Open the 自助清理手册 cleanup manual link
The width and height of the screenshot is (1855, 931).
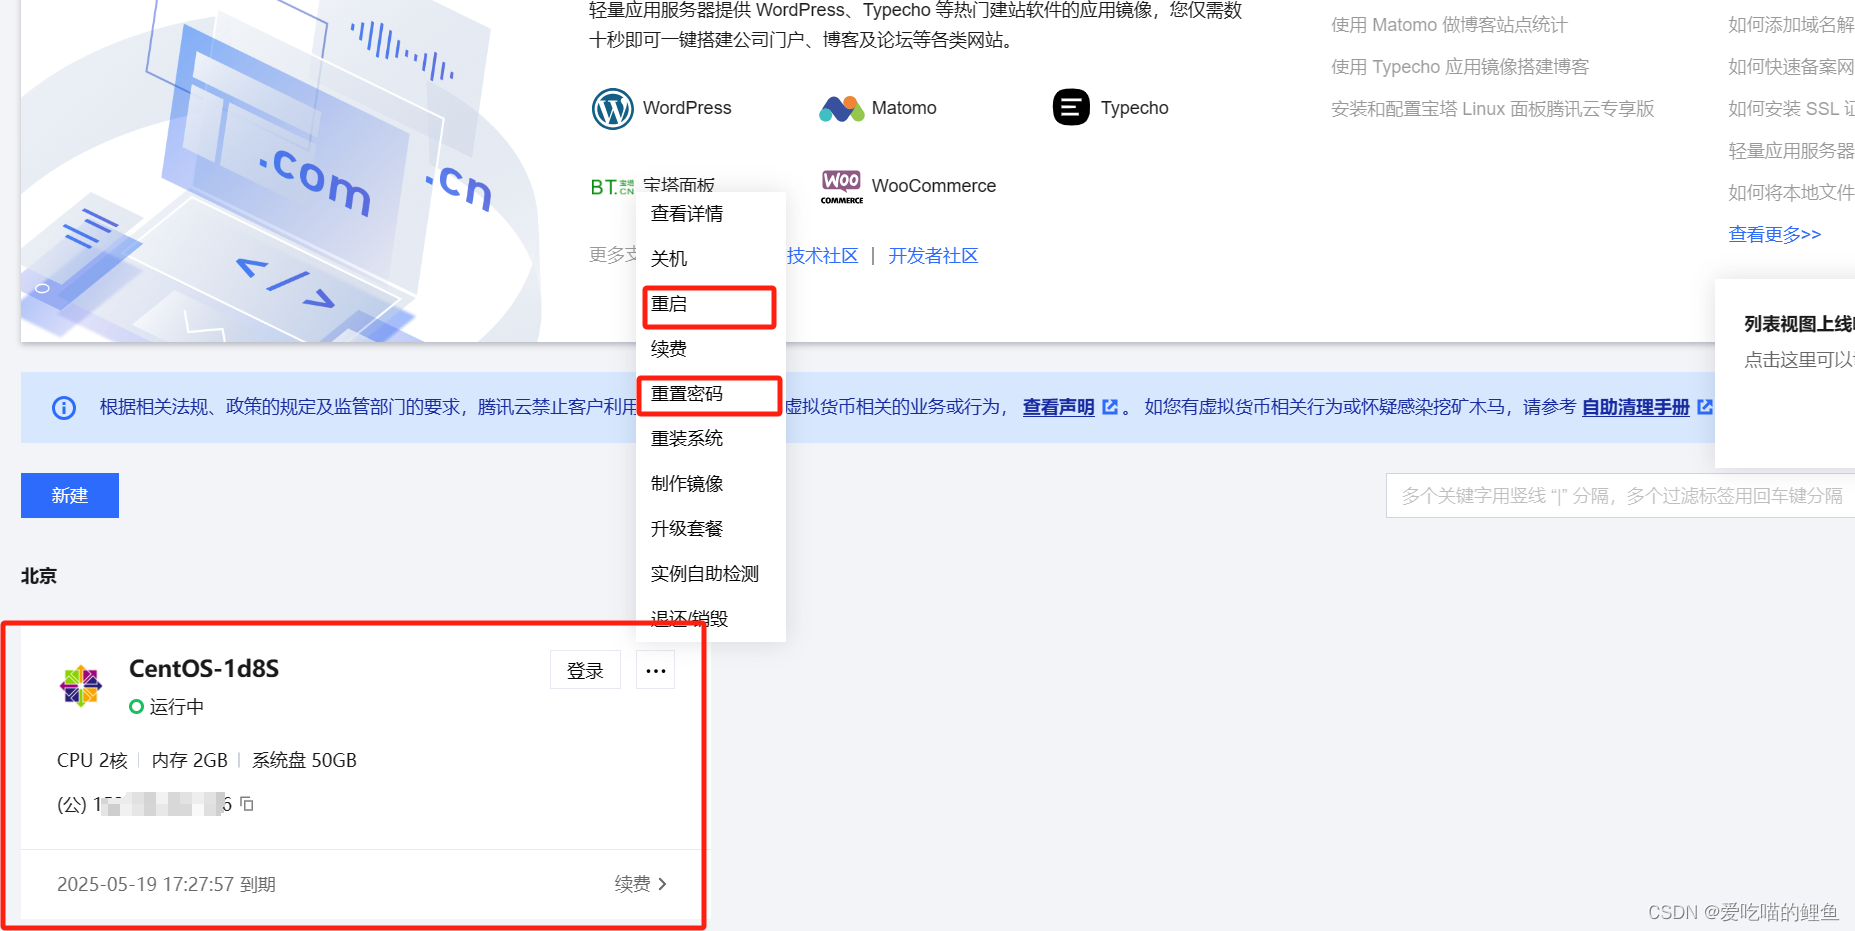[1634, 407]
